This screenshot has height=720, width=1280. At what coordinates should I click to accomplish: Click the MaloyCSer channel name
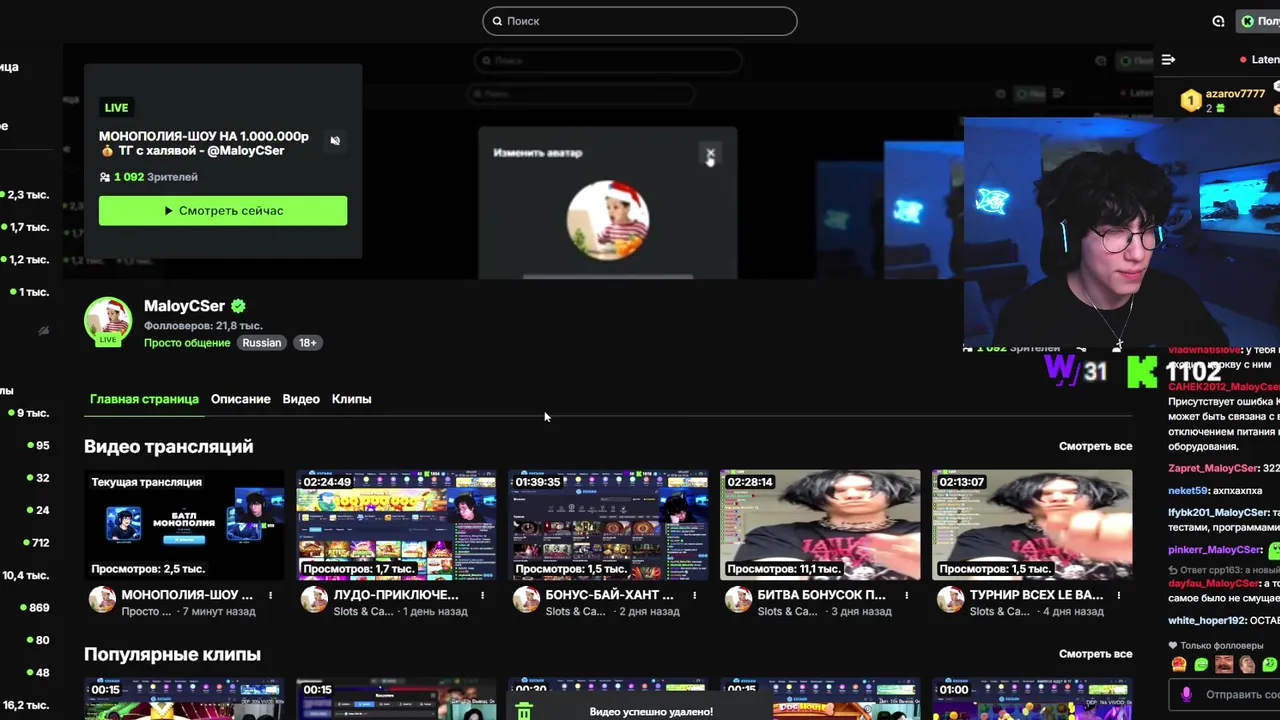coord(184,306)
